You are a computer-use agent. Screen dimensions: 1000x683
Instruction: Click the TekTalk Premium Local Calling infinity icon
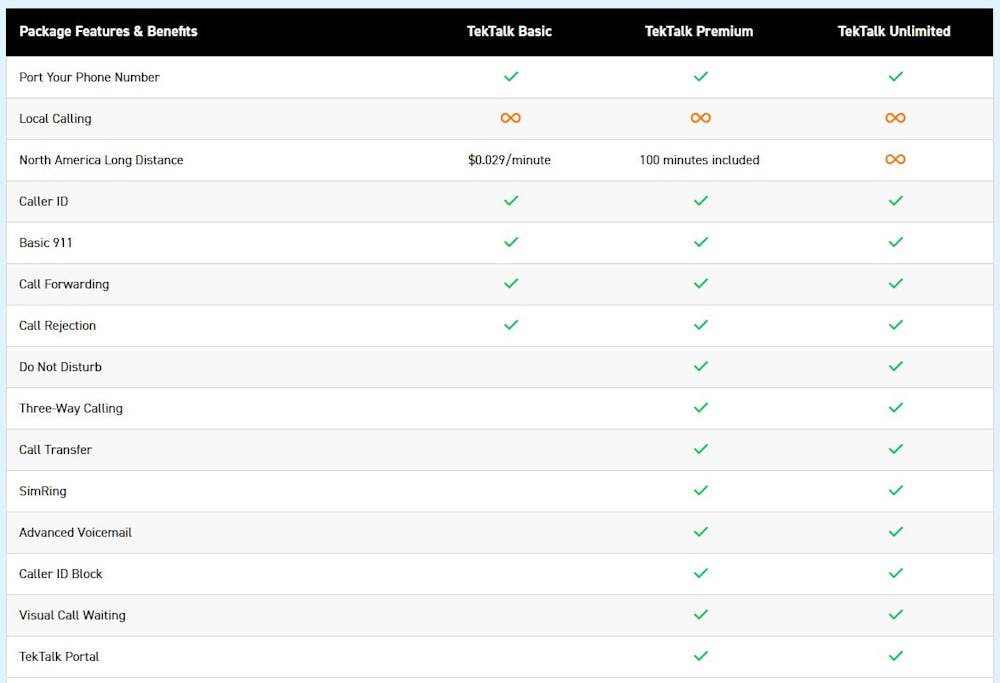tap(701, 118)
